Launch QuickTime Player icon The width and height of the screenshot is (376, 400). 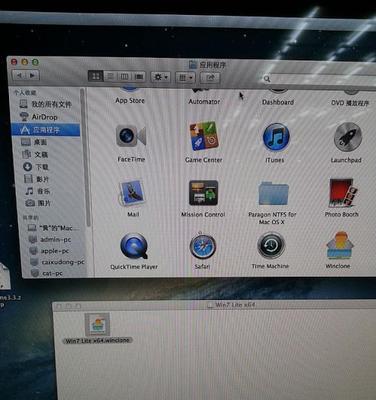tap(134, 247)
